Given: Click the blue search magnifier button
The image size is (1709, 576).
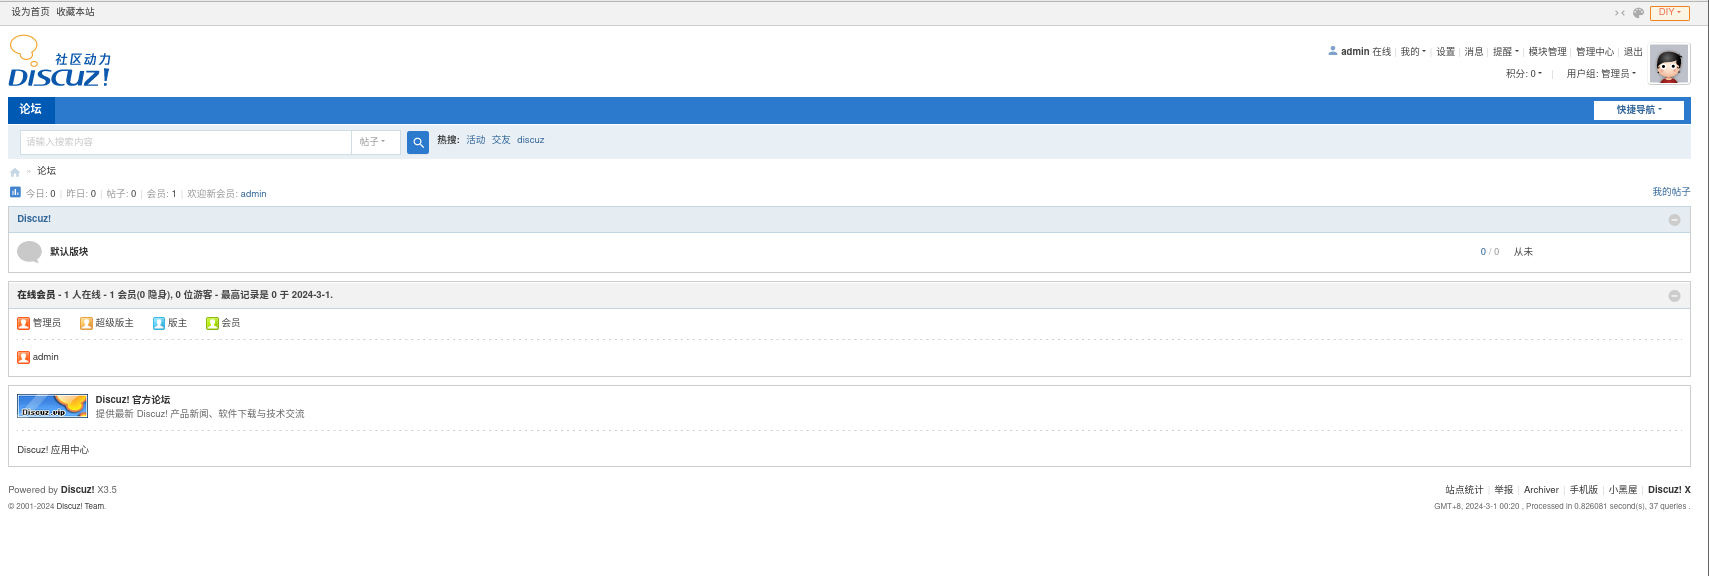Looking at the screenshot, I should 418,142.
